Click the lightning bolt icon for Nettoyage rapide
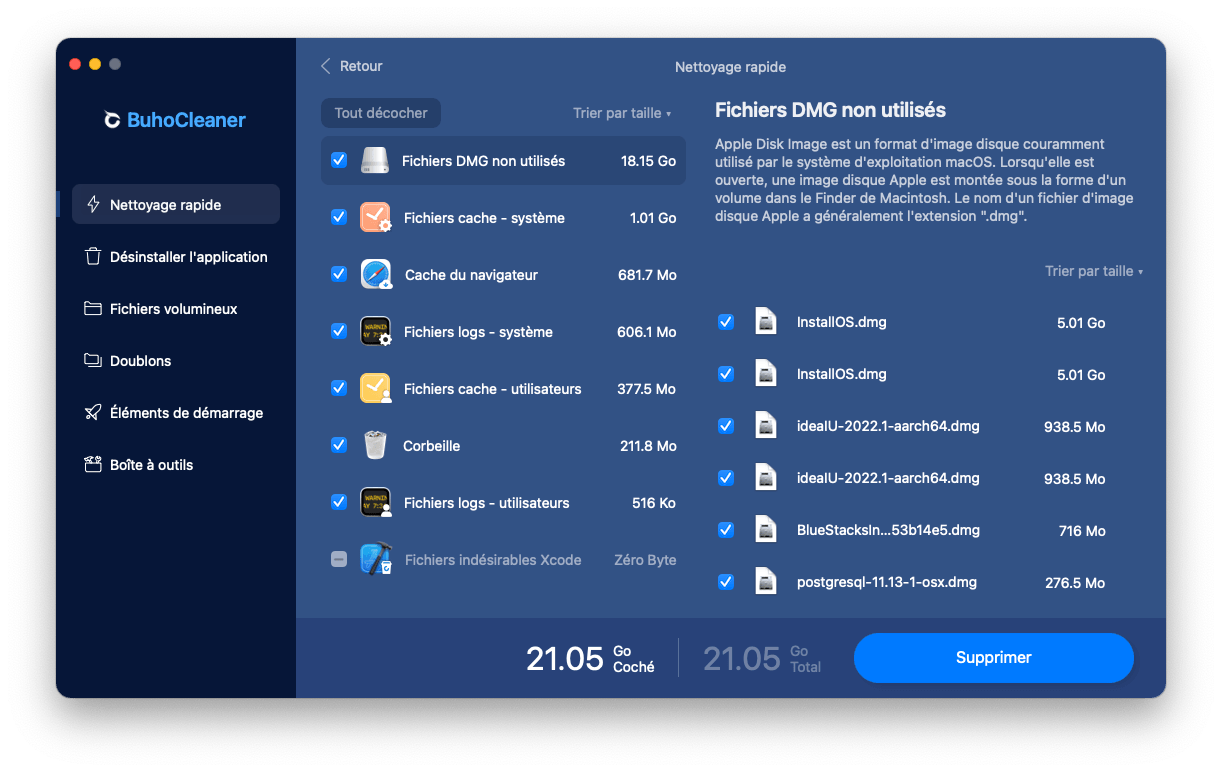Image resolution: width=1222 pixels, height=772 pixels. click(x=93, y=204)
